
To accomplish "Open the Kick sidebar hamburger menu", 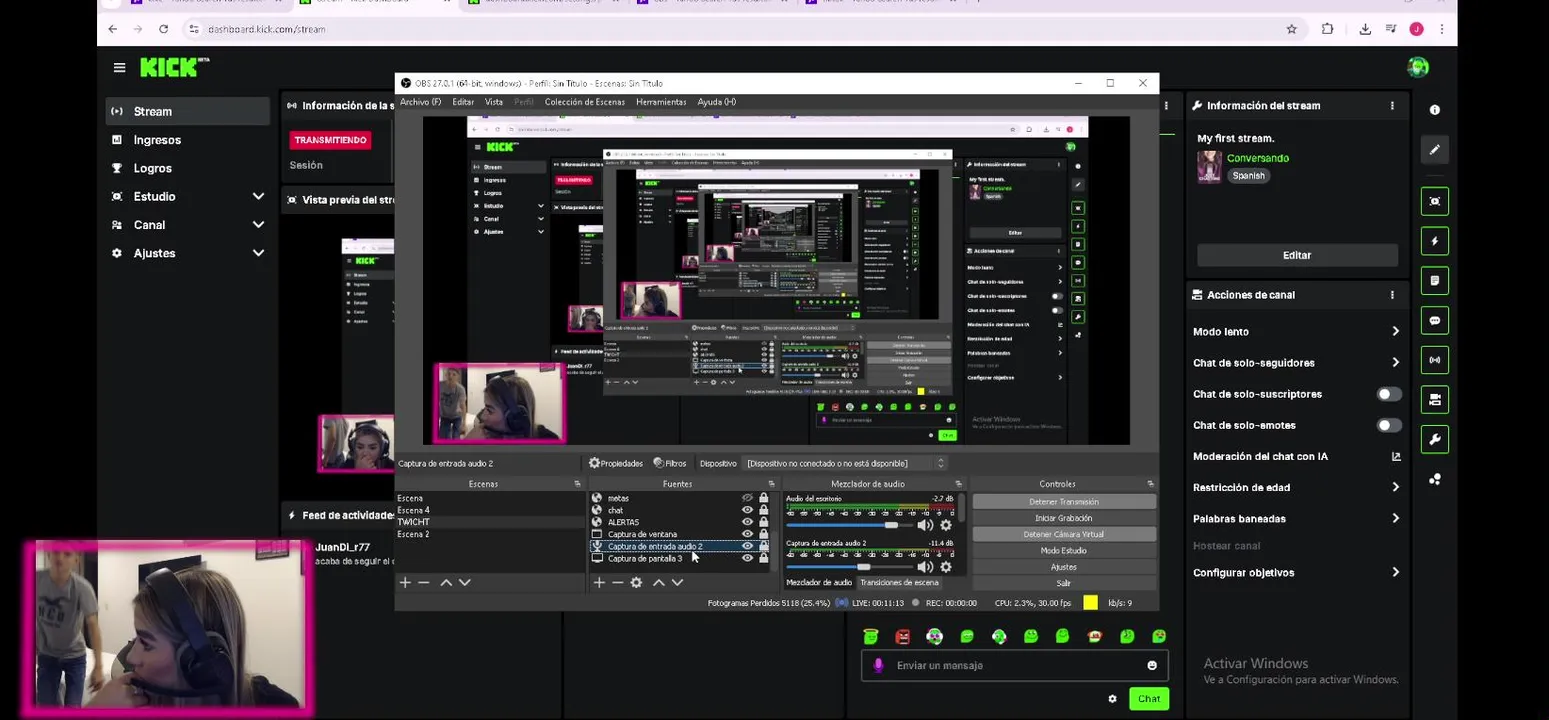I will 119,68.
